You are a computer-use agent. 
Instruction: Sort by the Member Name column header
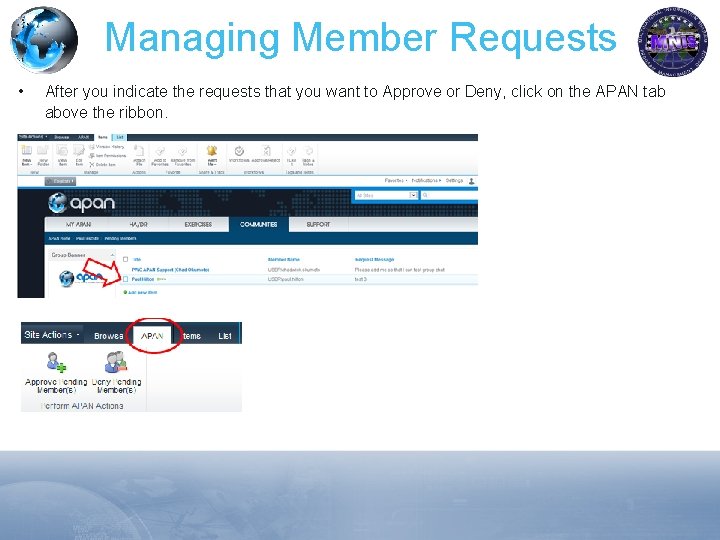[283, 259]
